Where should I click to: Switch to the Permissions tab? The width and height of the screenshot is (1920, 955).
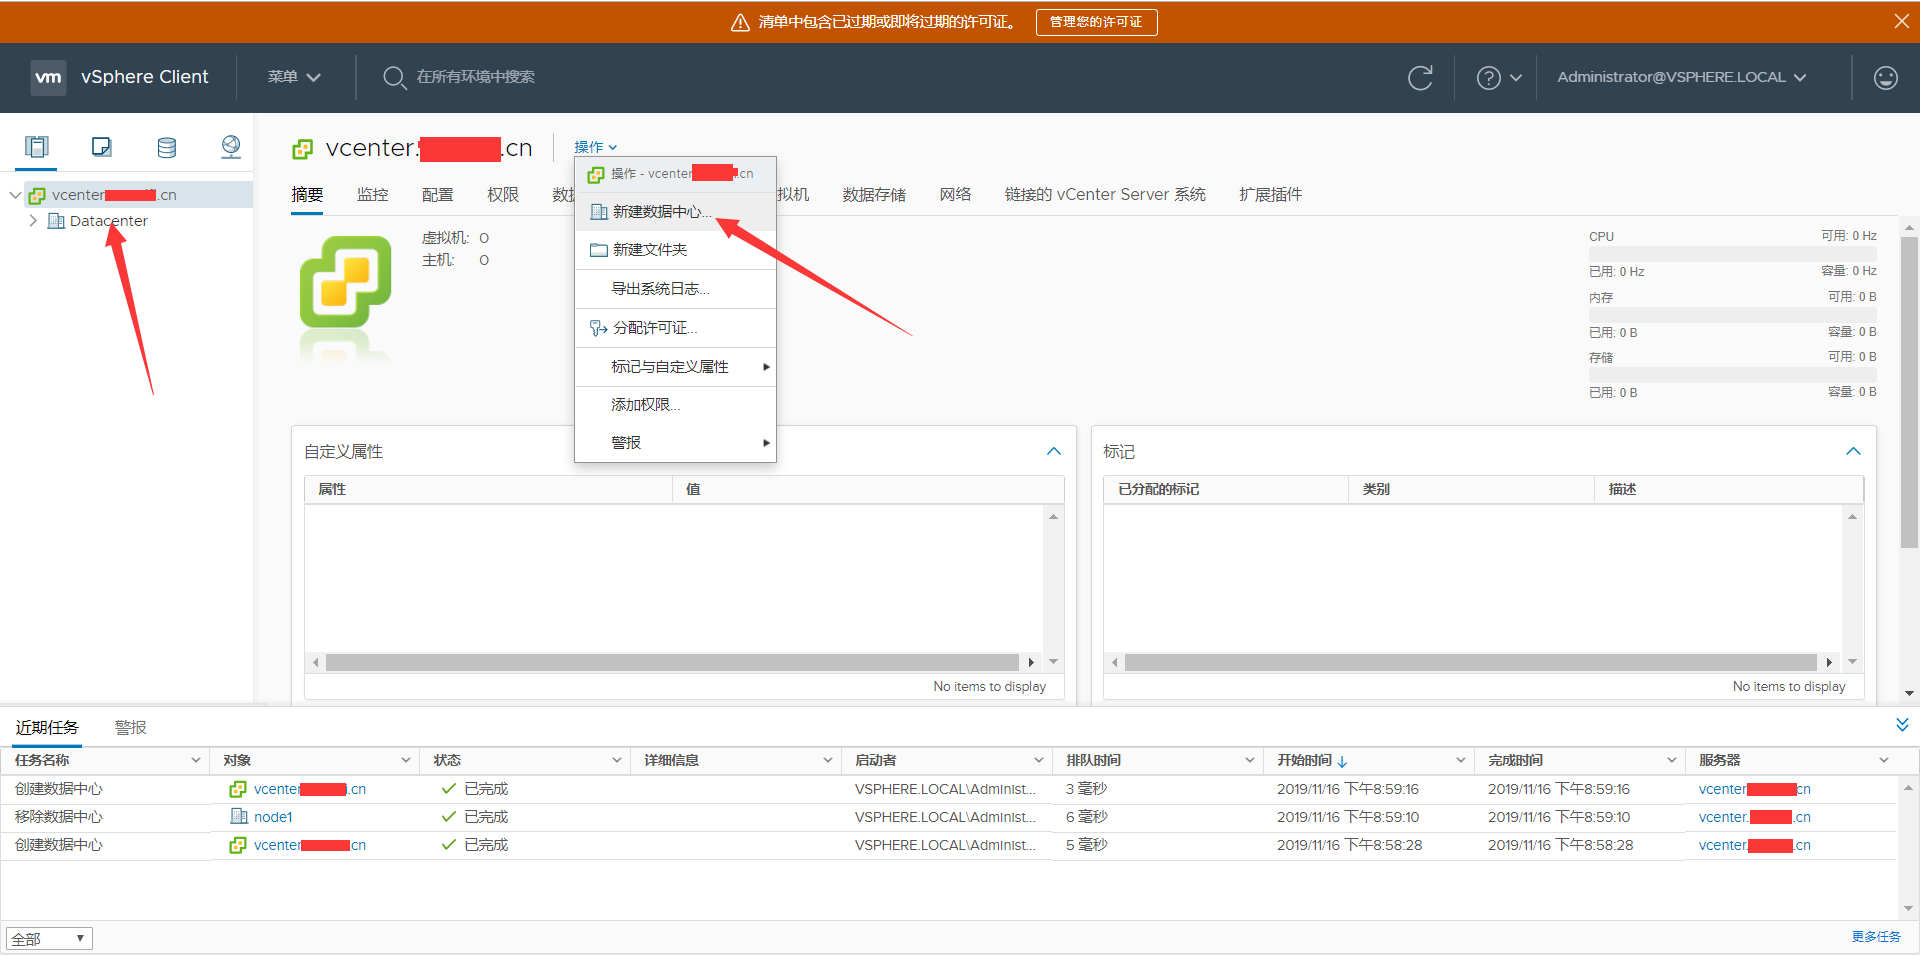[x=503, y=195]
